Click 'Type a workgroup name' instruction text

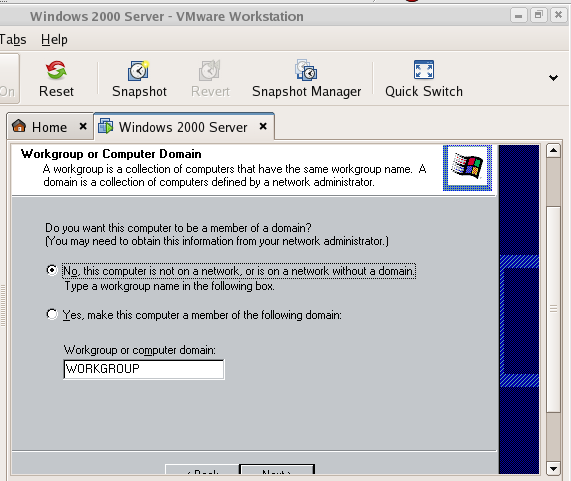[169, 286]
